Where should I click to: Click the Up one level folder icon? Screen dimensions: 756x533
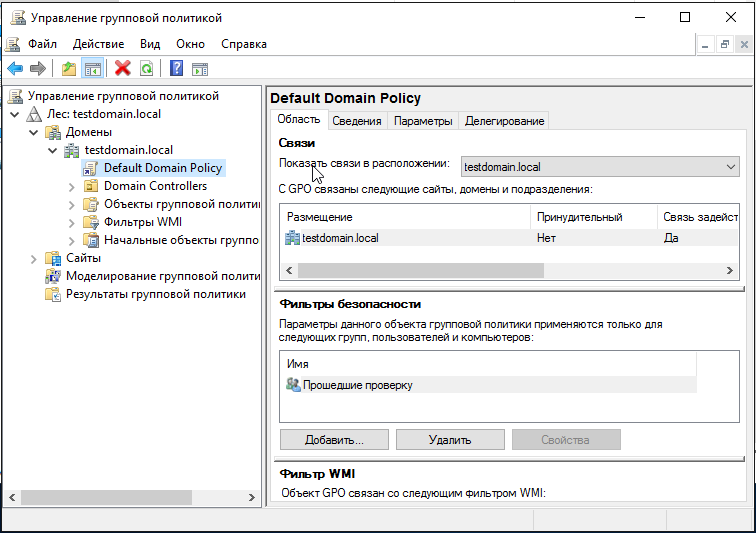coord(68,68)
